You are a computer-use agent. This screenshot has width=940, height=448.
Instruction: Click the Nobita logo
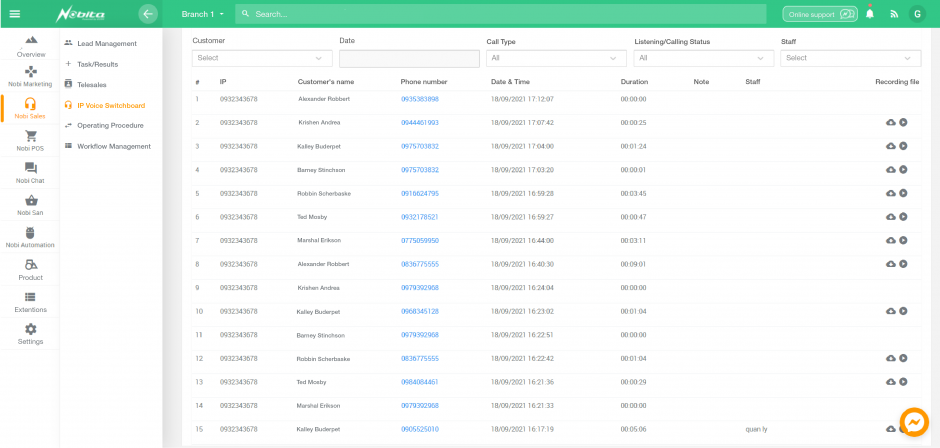click(x=80, y=14)
